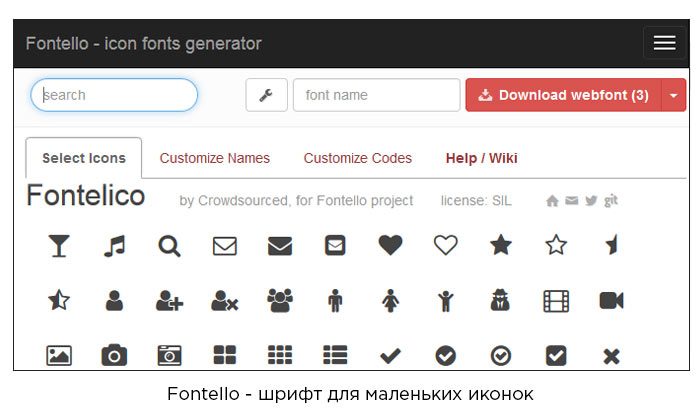700x417 pixels.
Task: Select the checkmark in square icon
Action: point(556,356)
